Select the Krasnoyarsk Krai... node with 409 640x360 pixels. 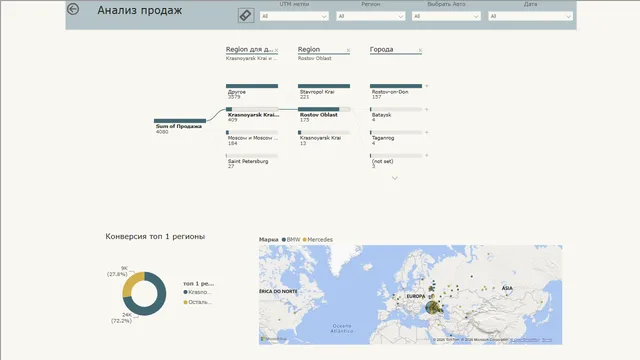tap(252, 115)
